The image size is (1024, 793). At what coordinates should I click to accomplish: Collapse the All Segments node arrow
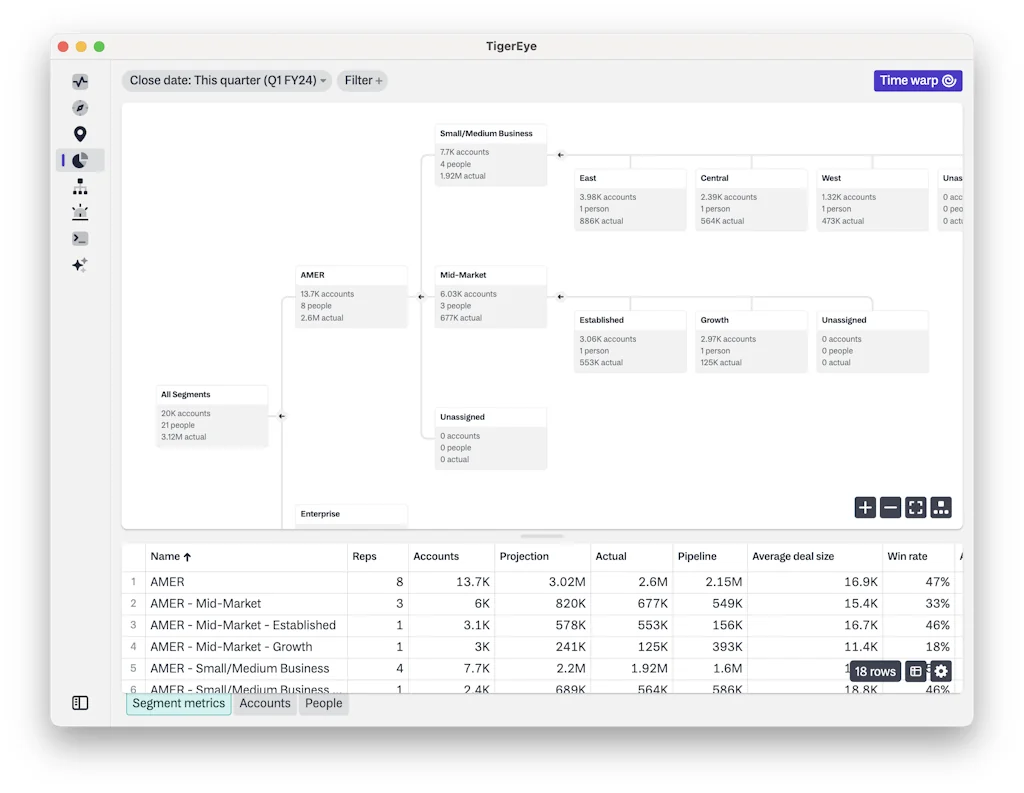(281, 416)
